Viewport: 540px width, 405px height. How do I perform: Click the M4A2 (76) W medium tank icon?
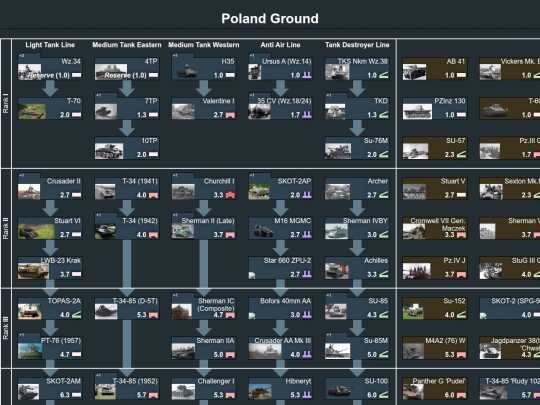(461, 355)
